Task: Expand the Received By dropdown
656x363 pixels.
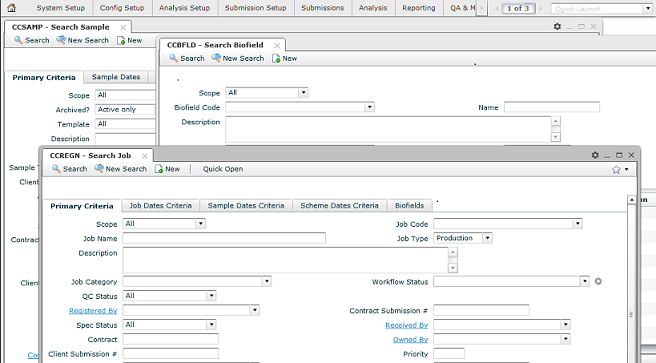Action: 566,325
